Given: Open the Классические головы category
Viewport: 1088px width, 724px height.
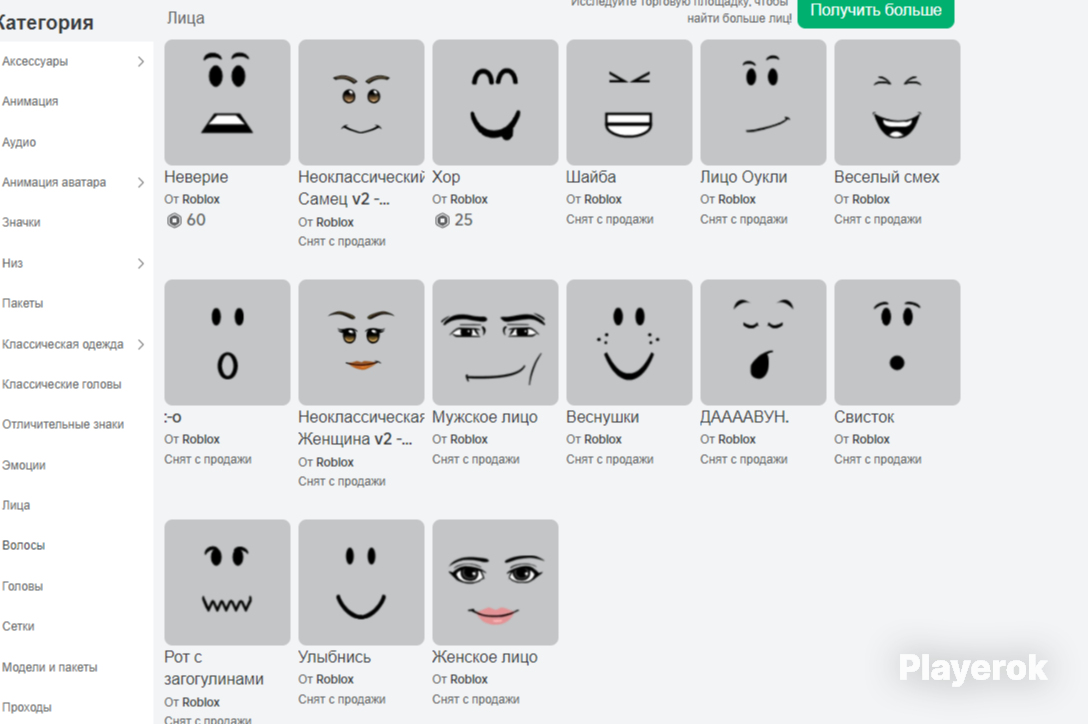Looking at the screenshot, I should [61, 385].
